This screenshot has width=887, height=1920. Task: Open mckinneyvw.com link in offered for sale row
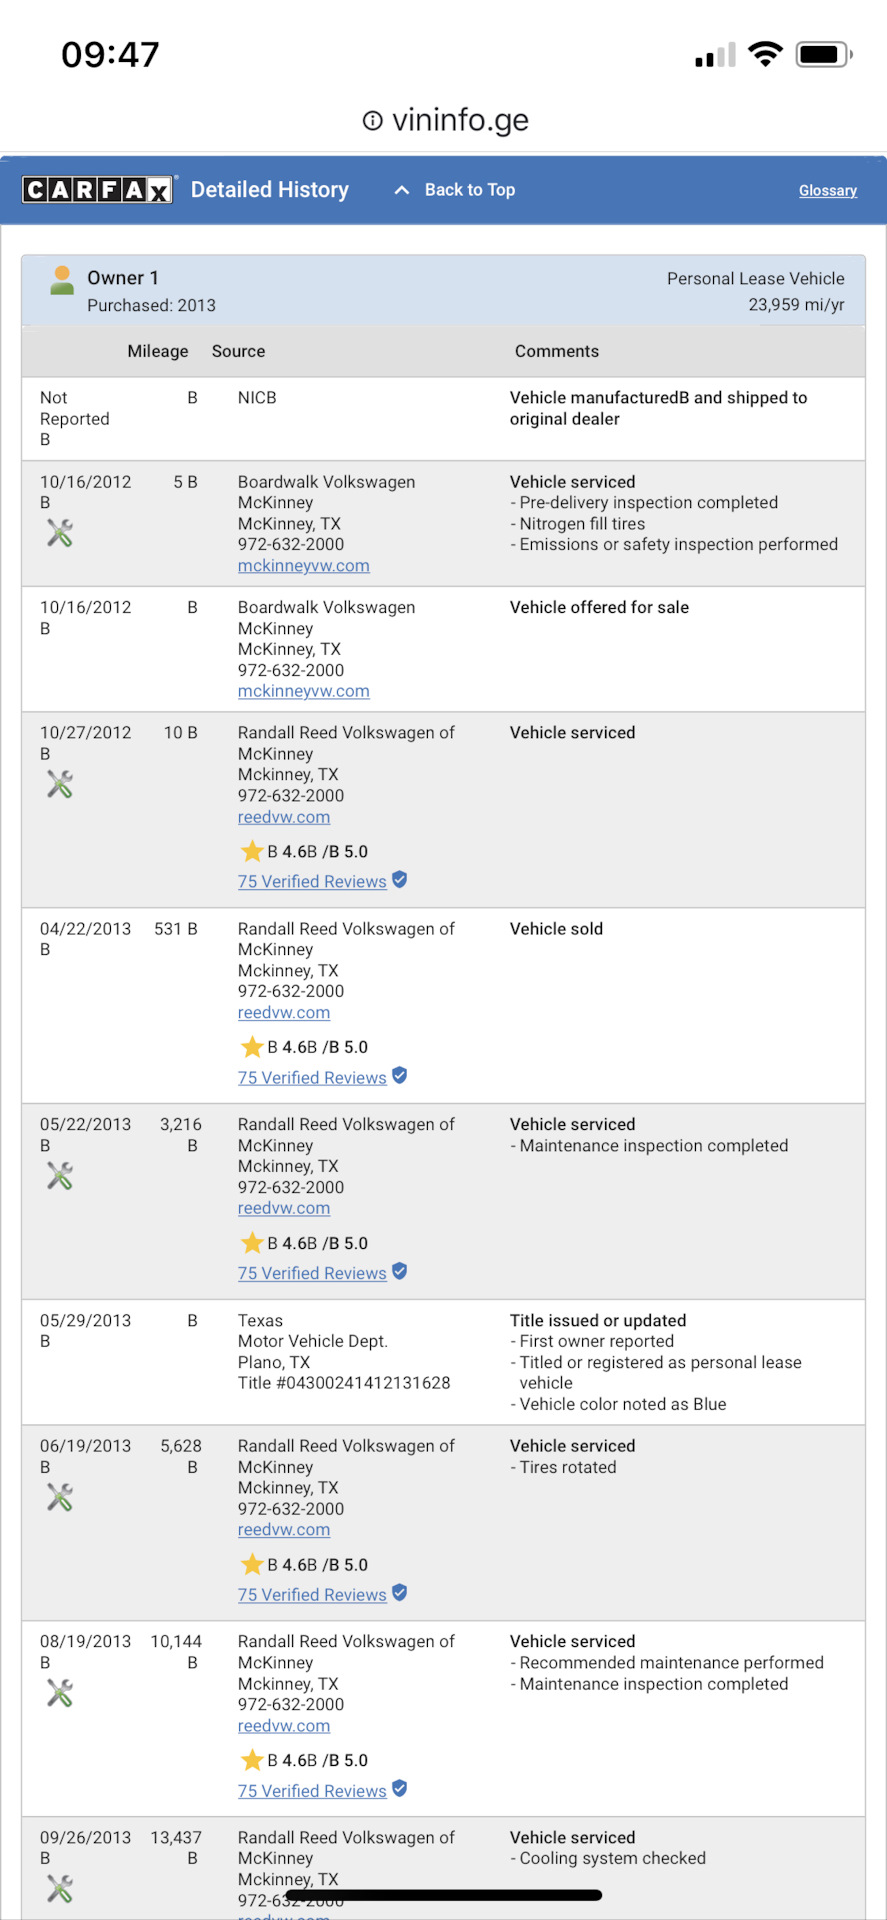(304, 692)
